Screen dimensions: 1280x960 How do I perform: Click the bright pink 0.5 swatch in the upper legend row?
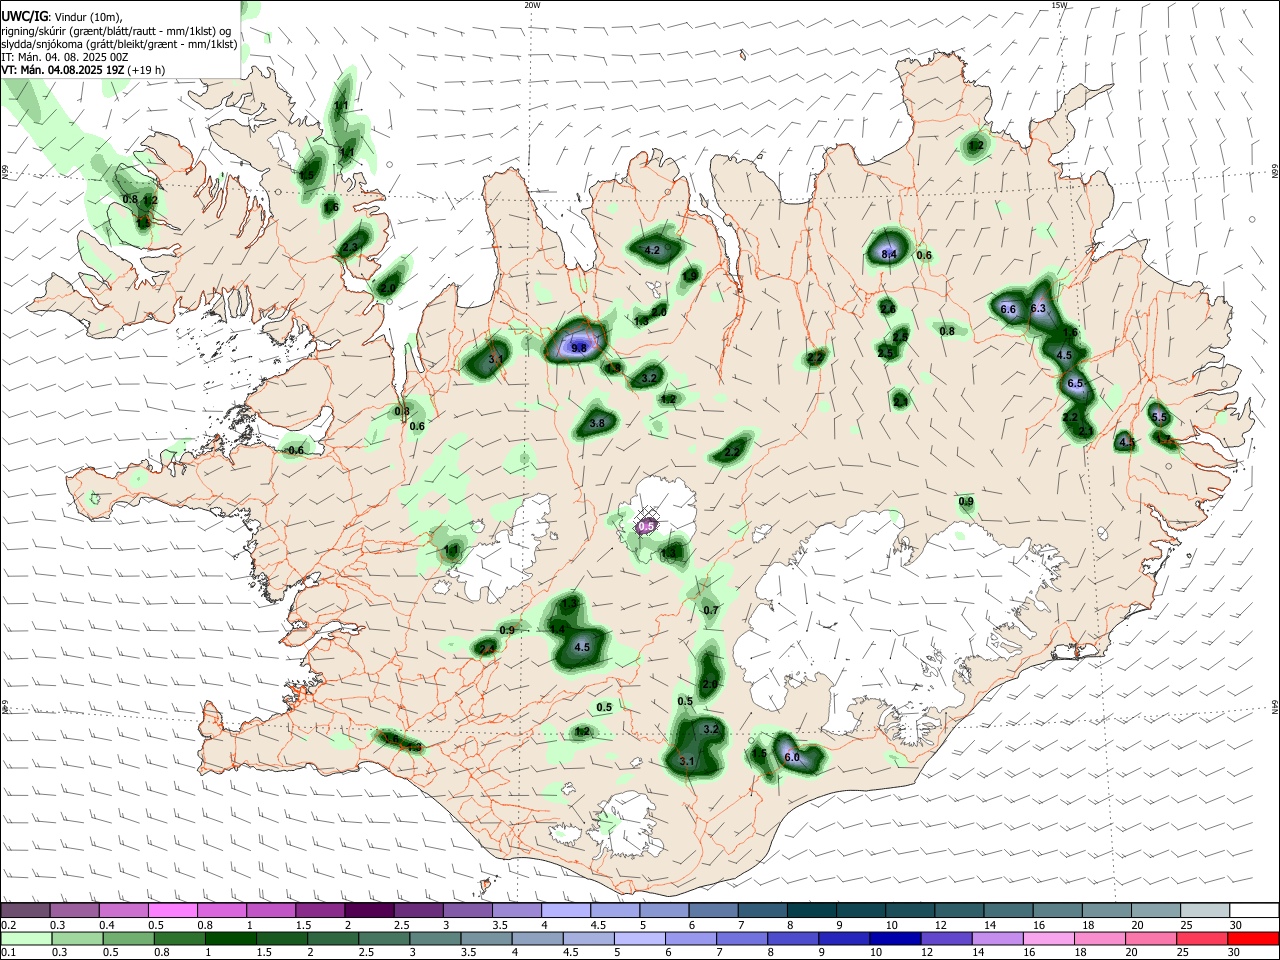[172, 911]
